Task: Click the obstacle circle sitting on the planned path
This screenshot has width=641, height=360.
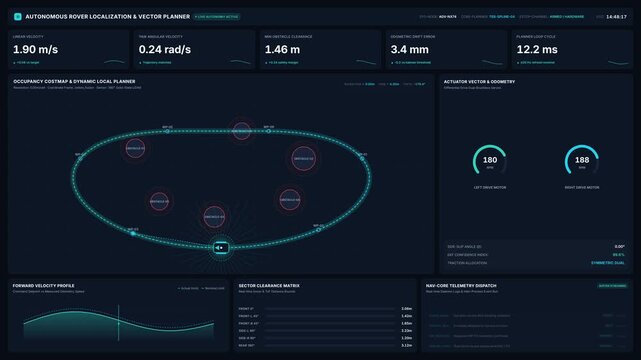Action: tap(242, 131)
